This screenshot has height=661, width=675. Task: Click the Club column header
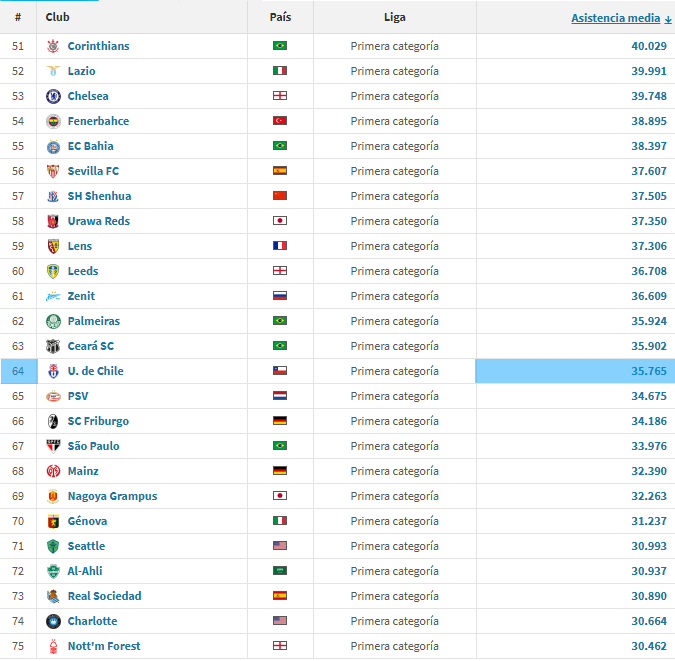(57, 17)
